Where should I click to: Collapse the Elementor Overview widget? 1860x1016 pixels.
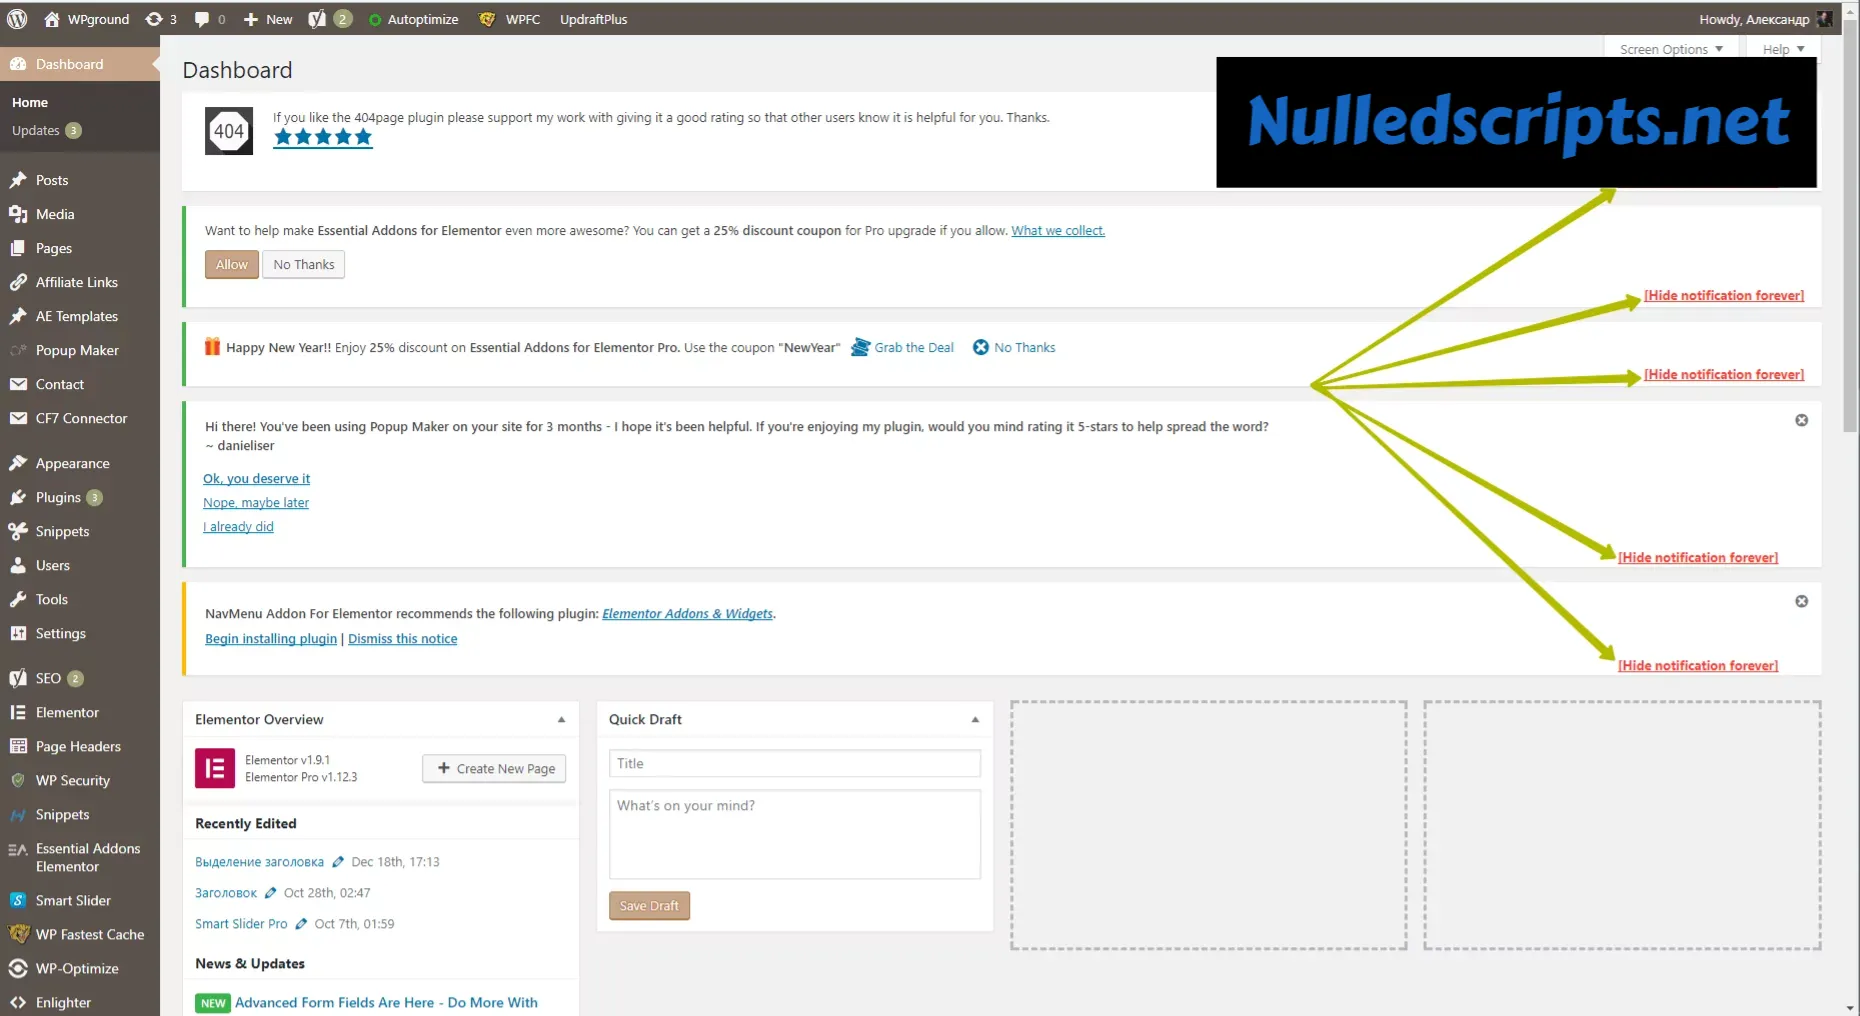(561, 720)
